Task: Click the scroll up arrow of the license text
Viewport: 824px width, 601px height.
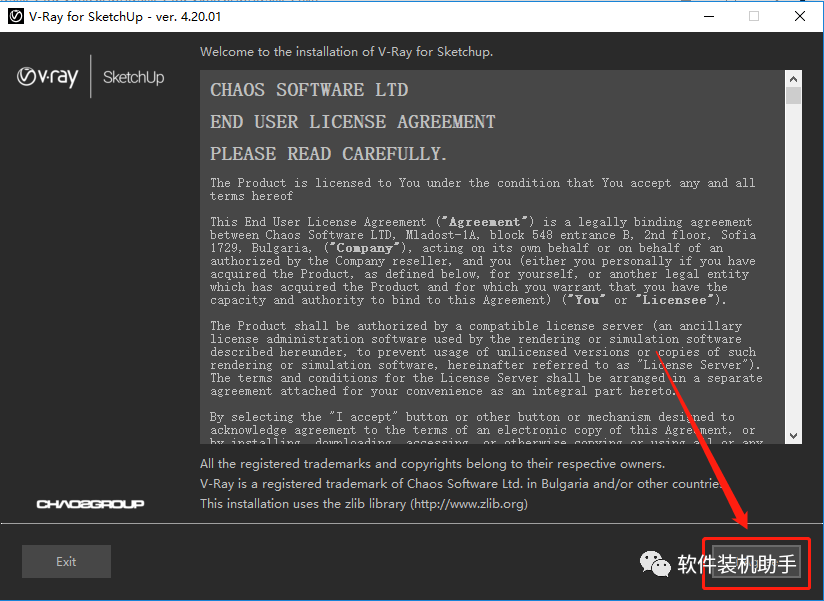Action: (x=794, y=79)
